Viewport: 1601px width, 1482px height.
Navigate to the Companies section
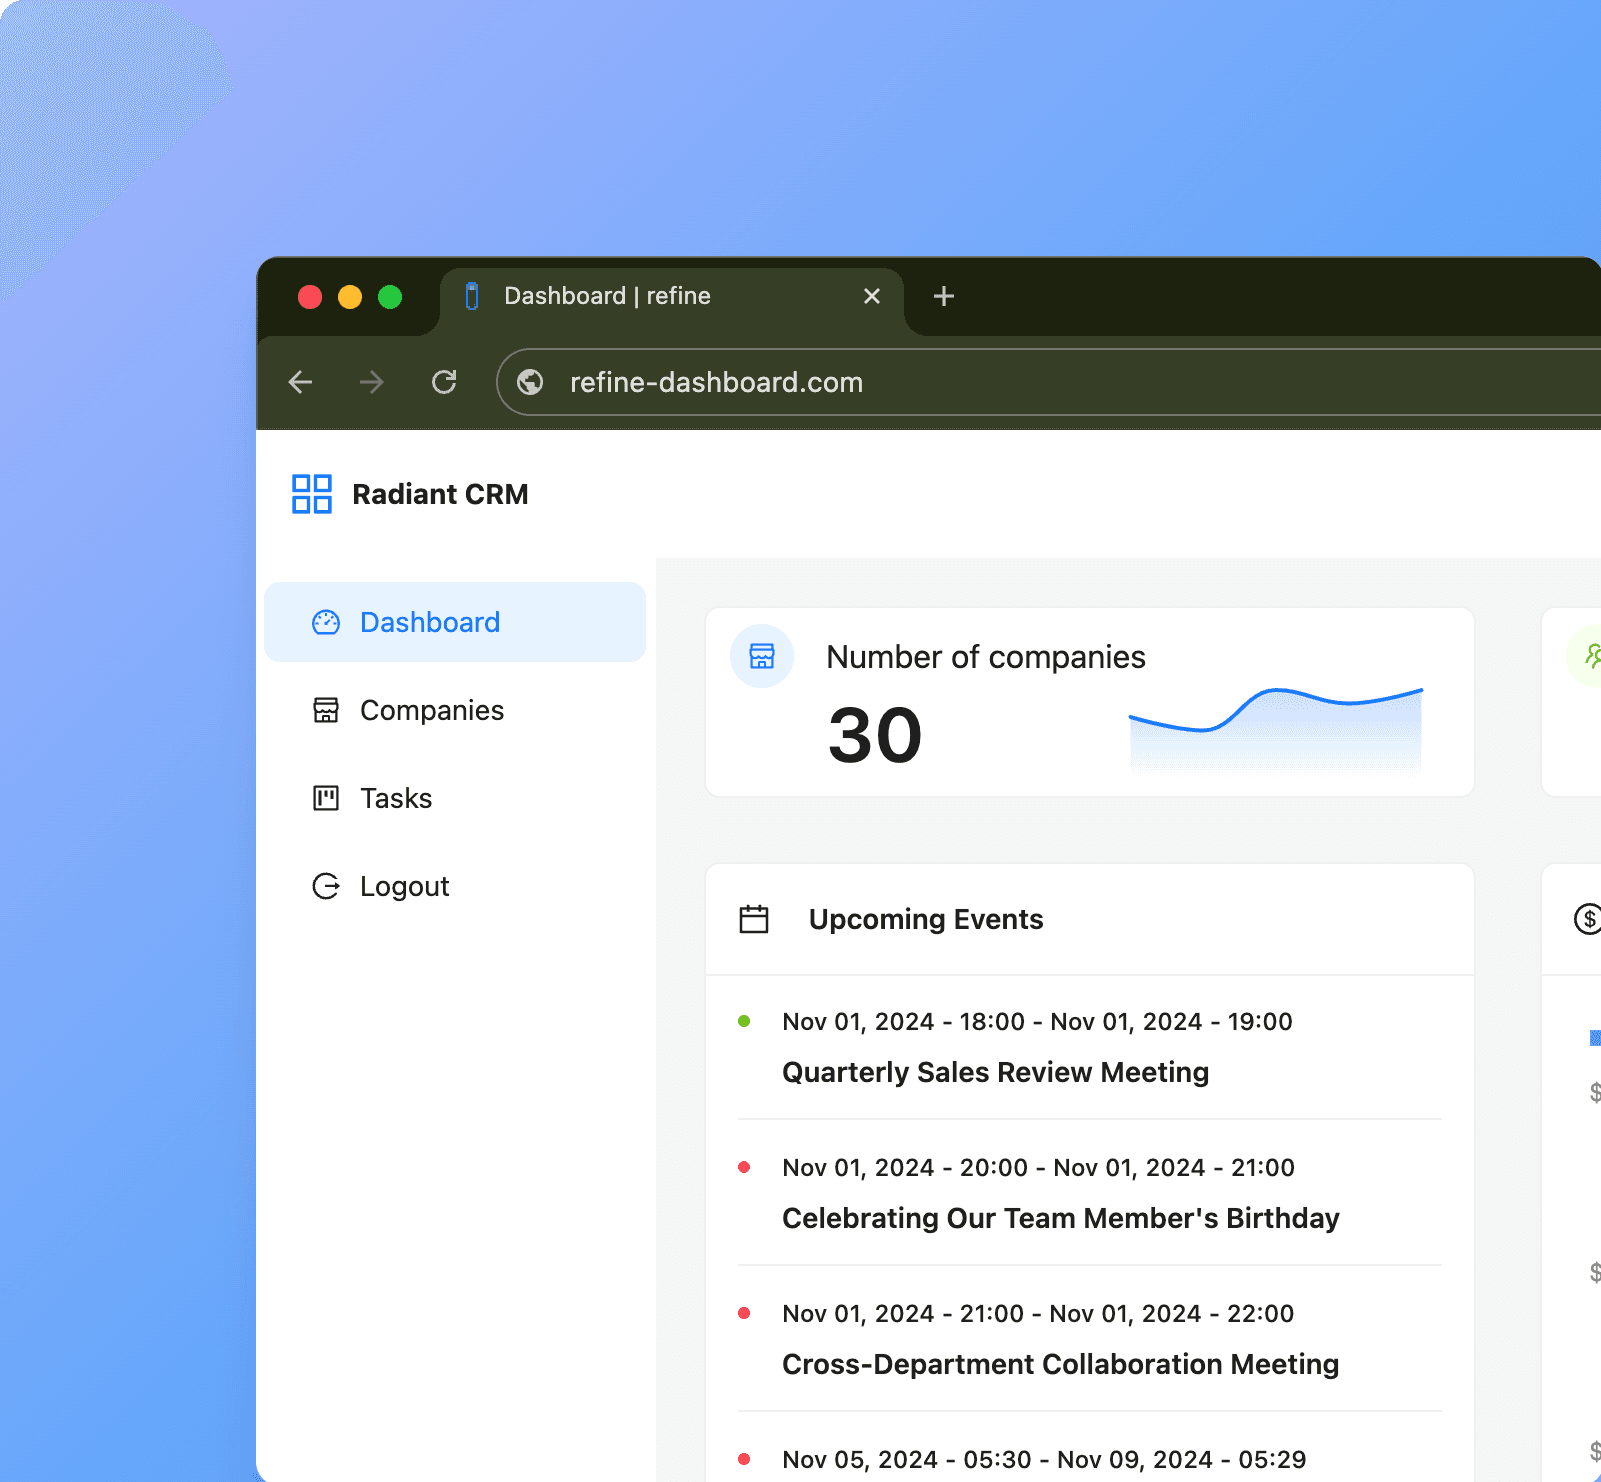coord(431,709)
